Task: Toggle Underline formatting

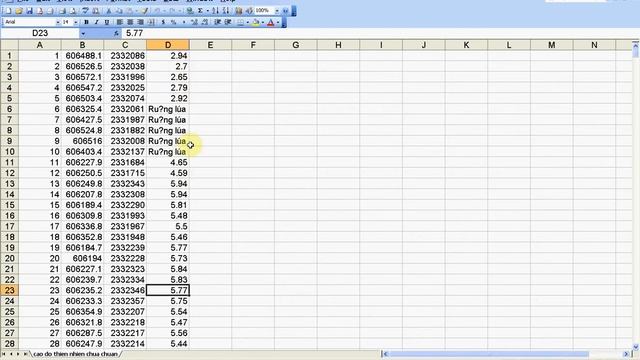Action: [x=107, y=22]
